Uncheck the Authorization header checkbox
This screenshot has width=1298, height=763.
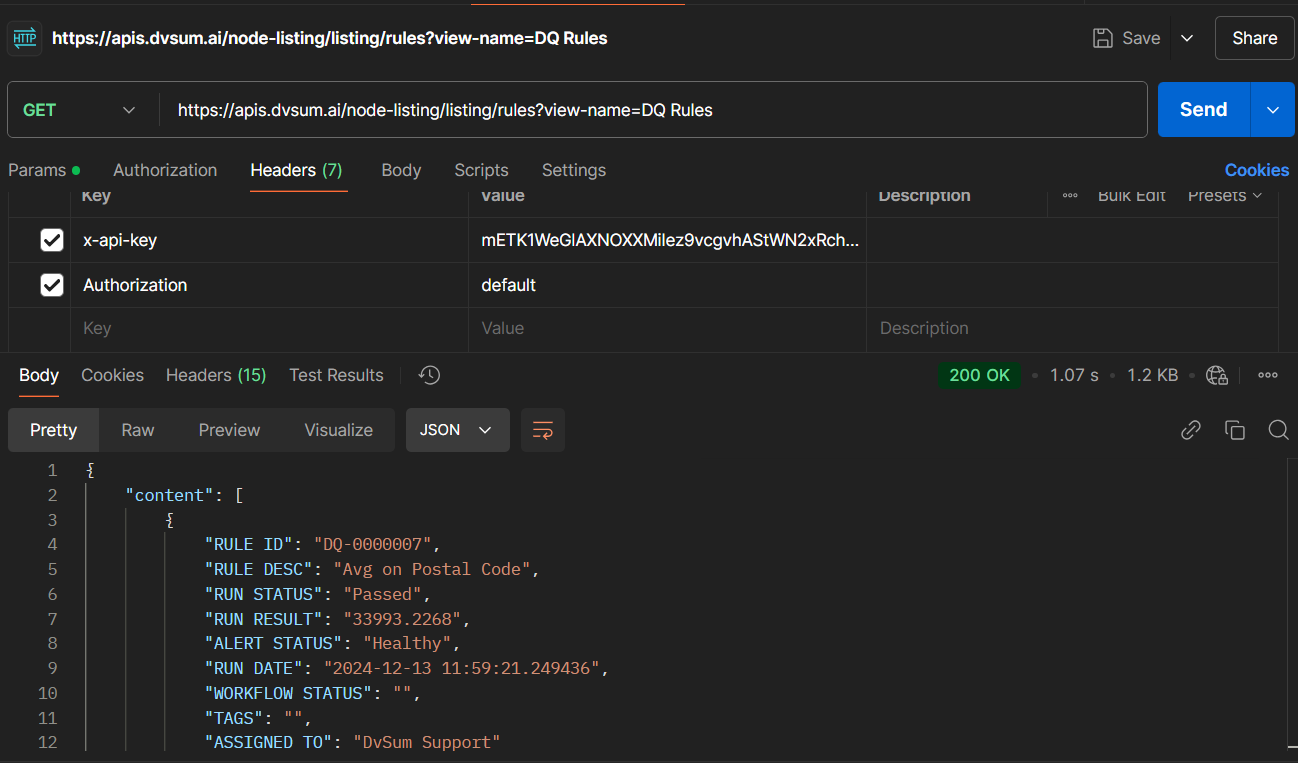[52, 285]
